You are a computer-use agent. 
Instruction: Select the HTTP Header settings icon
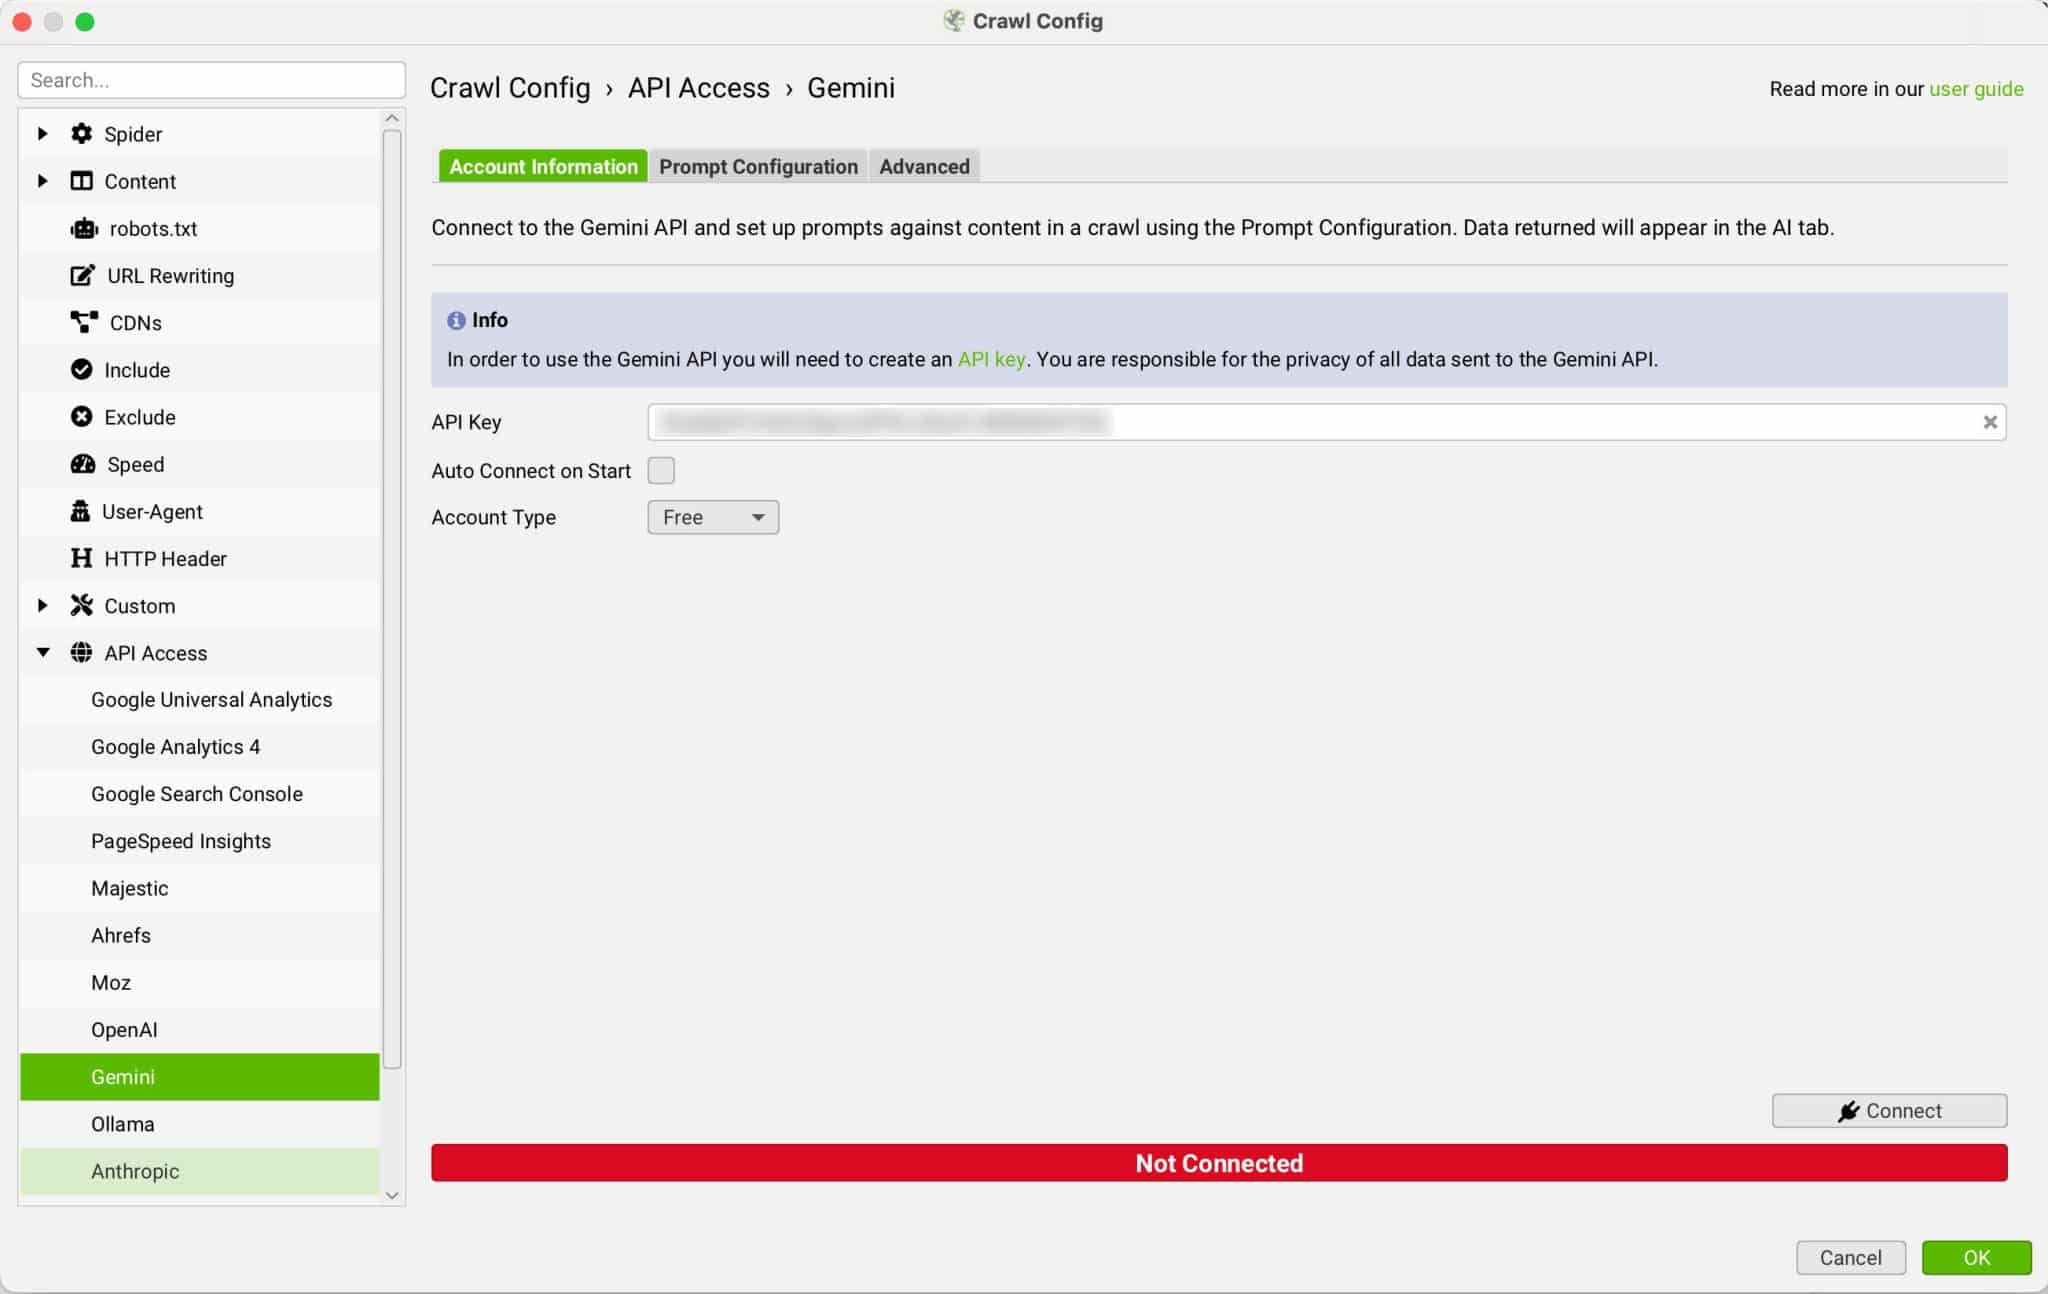point(84,557)
